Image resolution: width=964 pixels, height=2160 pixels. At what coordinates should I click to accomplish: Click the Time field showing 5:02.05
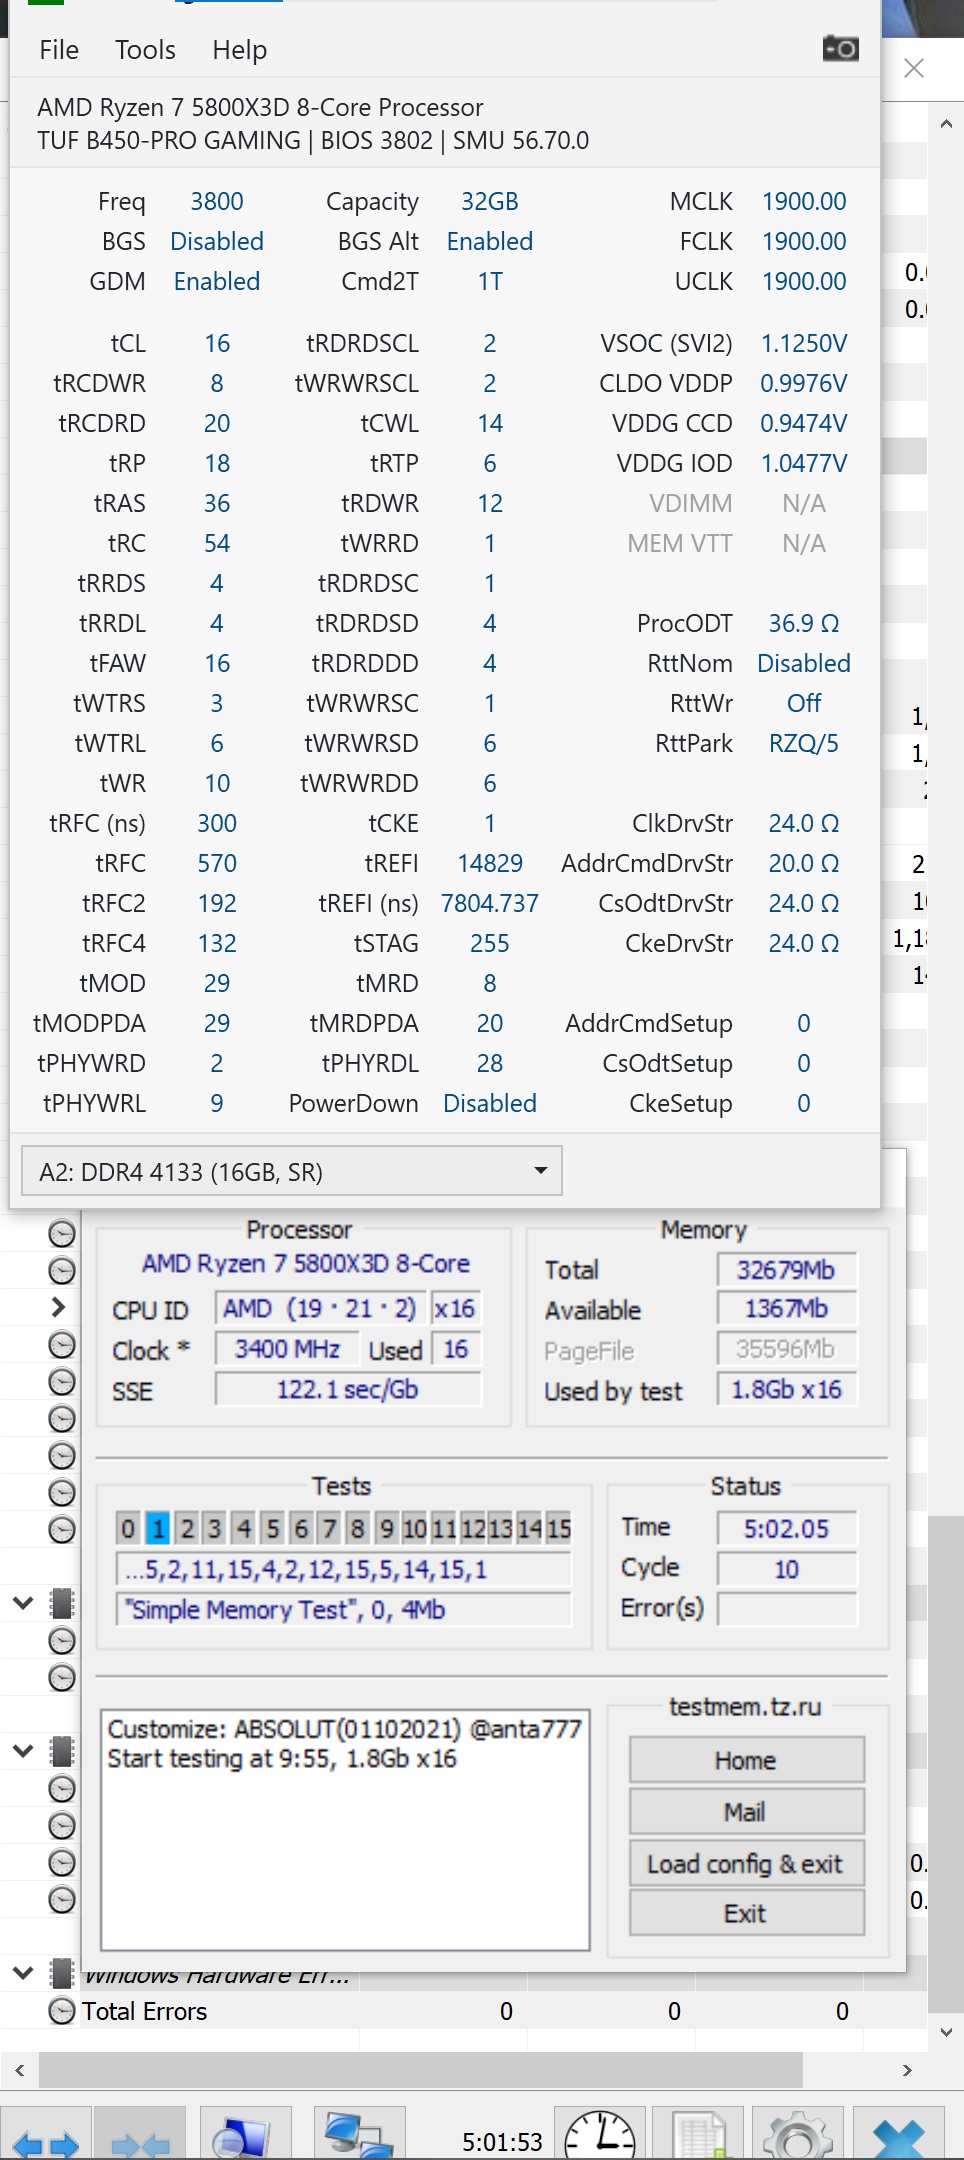coord(787,1528)
